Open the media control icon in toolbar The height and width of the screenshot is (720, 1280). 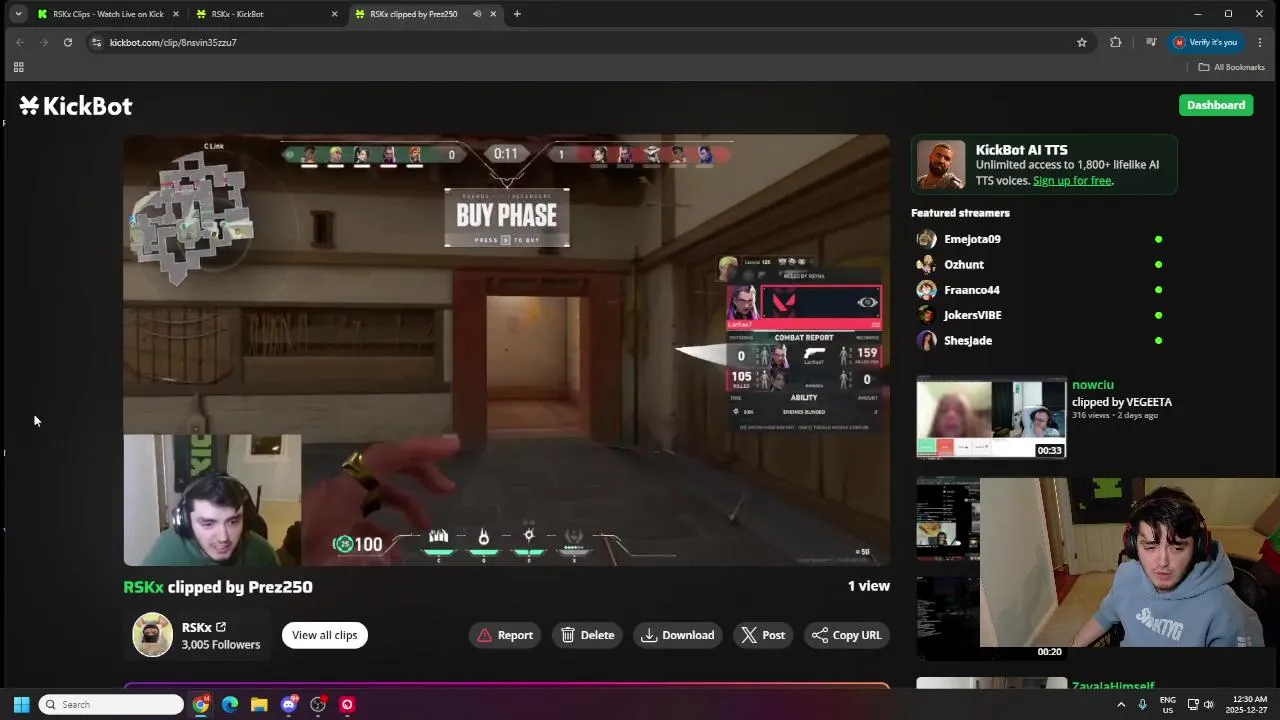[x=1151, y=42]
